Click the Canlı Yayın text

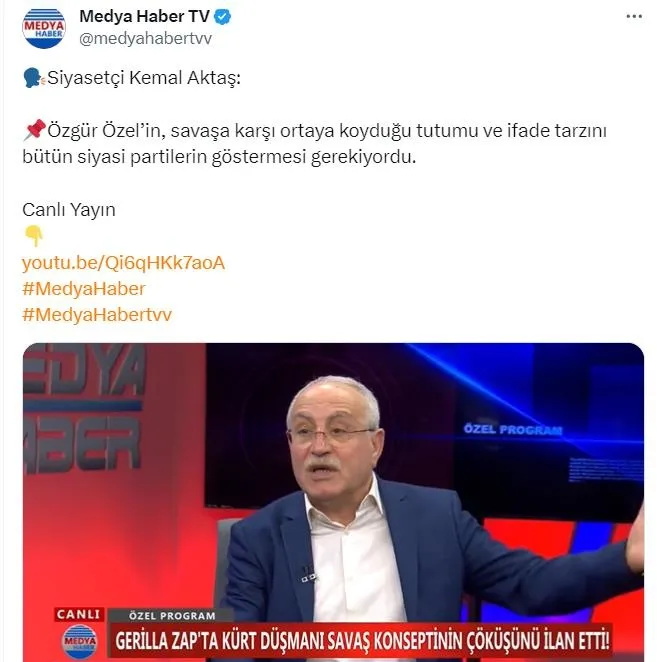pos(69,210)
